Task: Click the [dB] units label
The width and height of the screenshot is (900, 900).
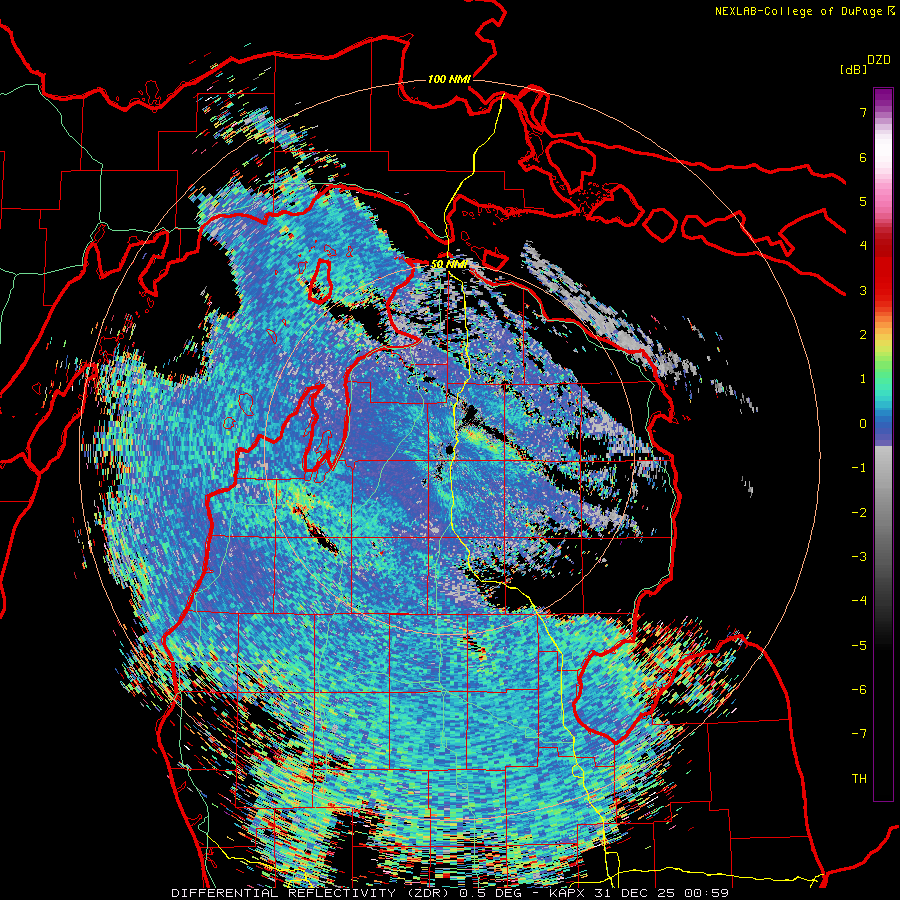Action: 853,69
